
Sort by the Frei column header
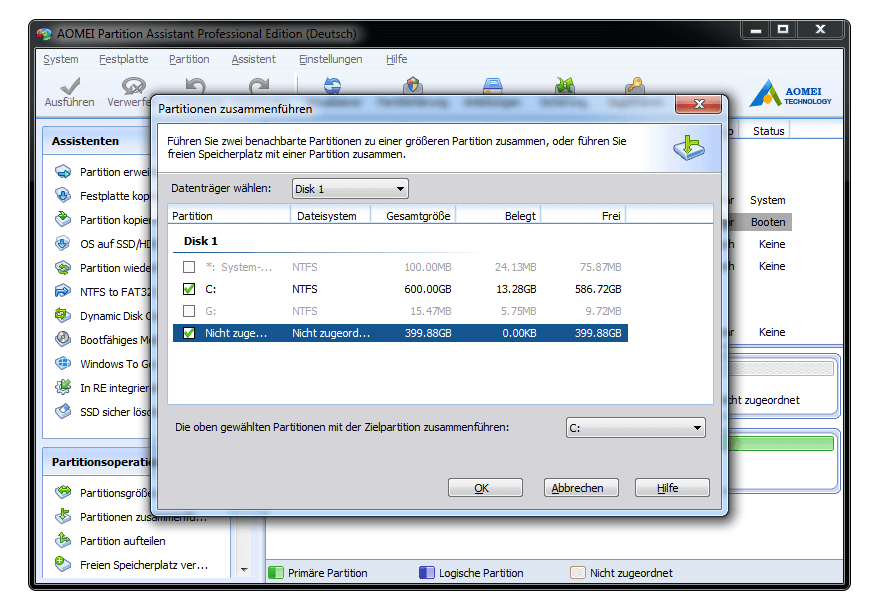[x=583, y=216]
